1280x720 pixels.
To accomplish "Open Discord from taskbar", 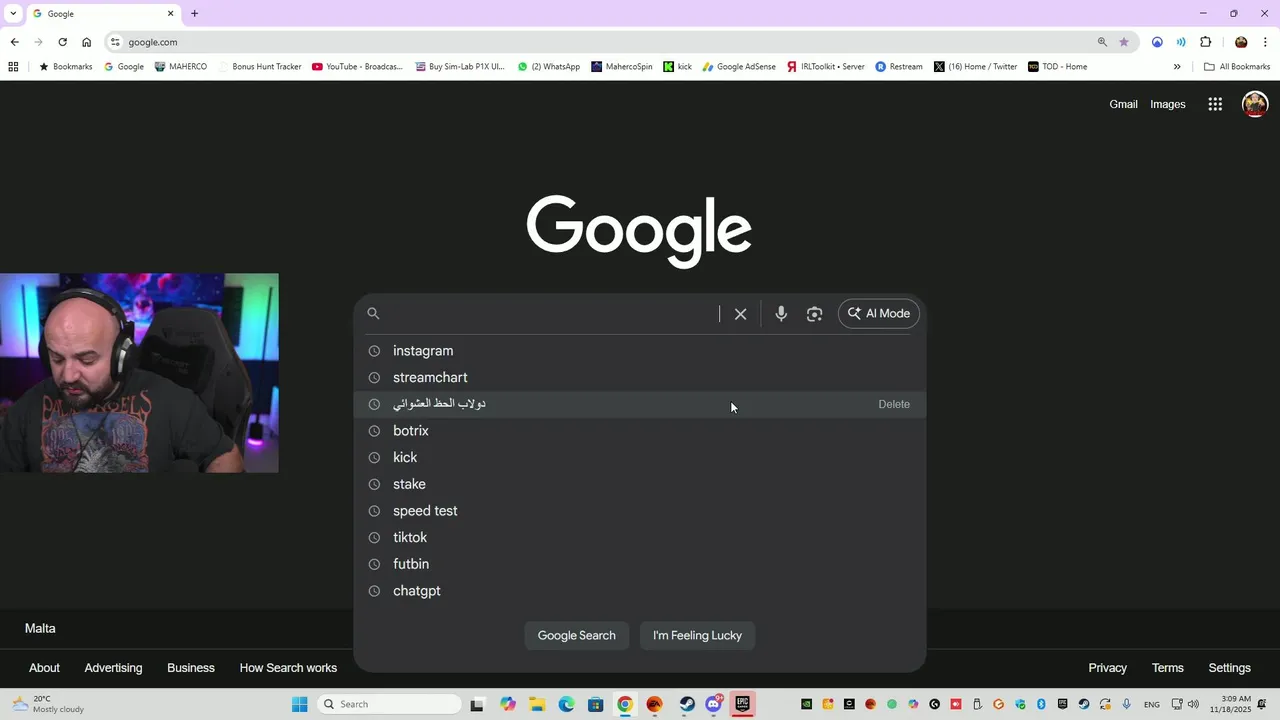I will [x=714, y=704].
